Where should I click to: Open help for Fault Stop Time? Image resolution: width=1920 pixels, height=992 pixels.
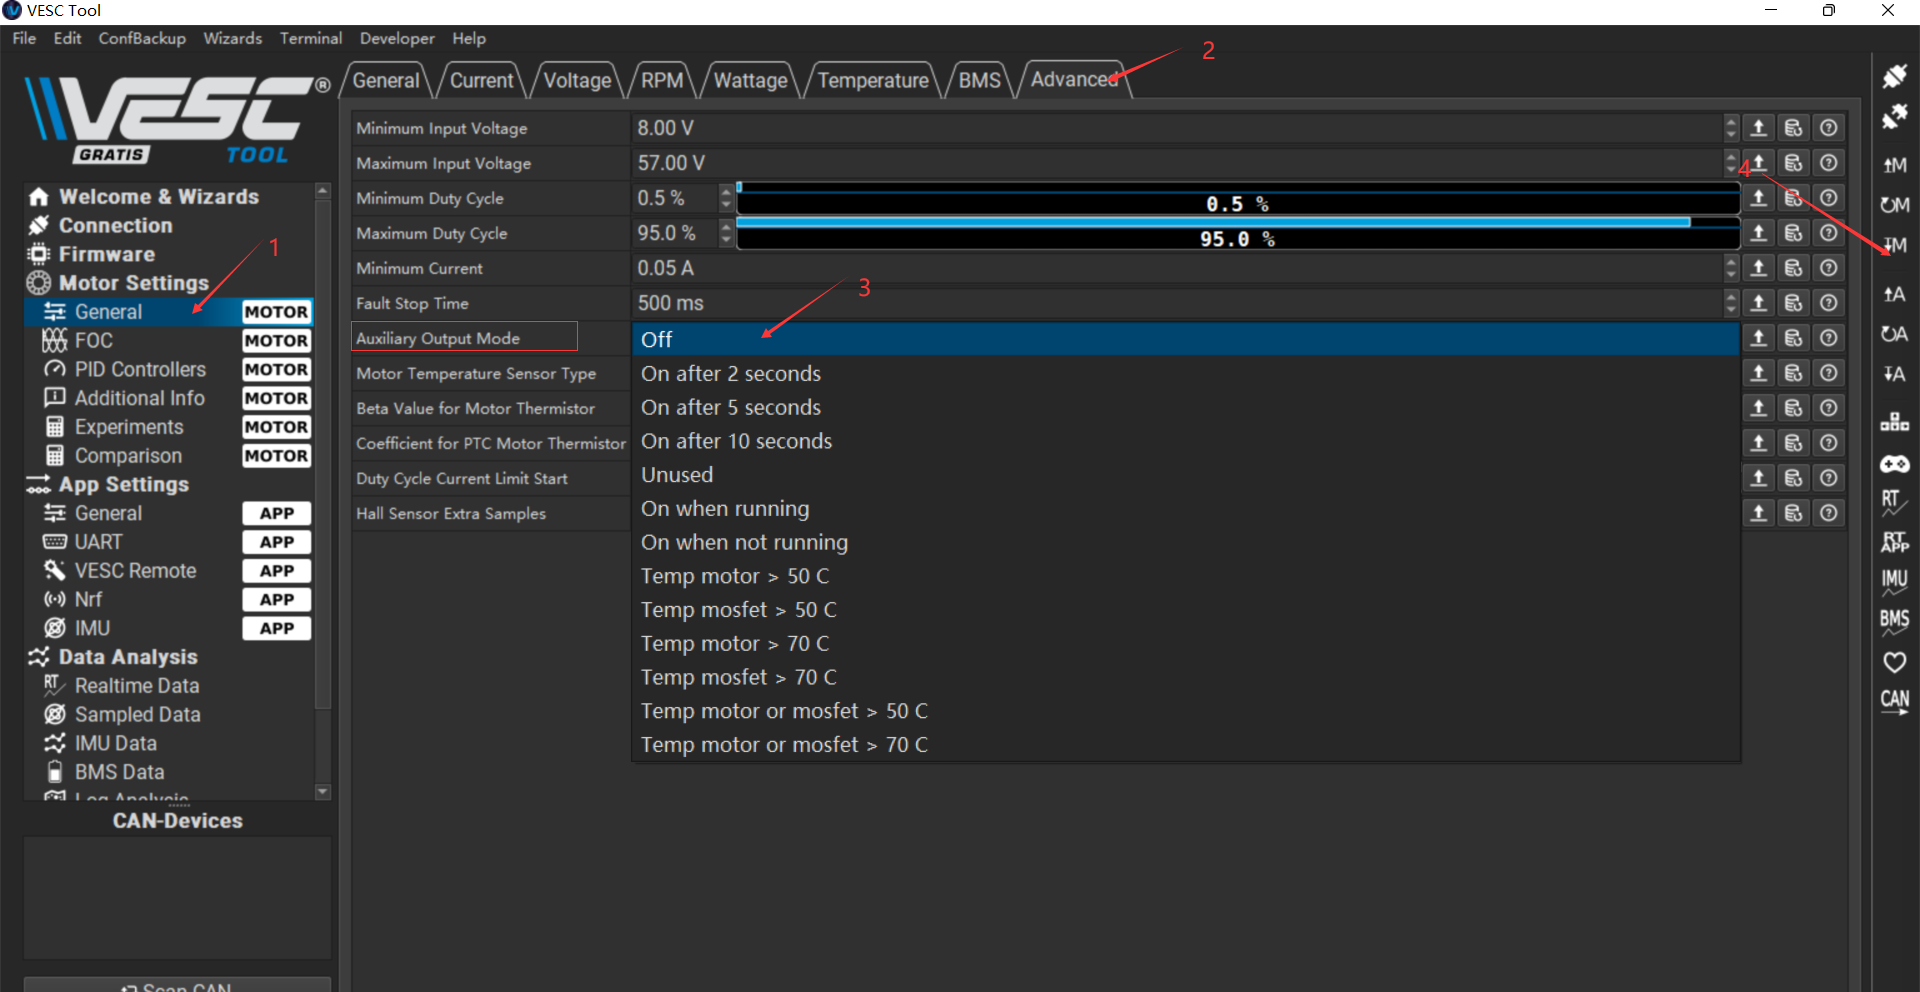point(1828,303)
